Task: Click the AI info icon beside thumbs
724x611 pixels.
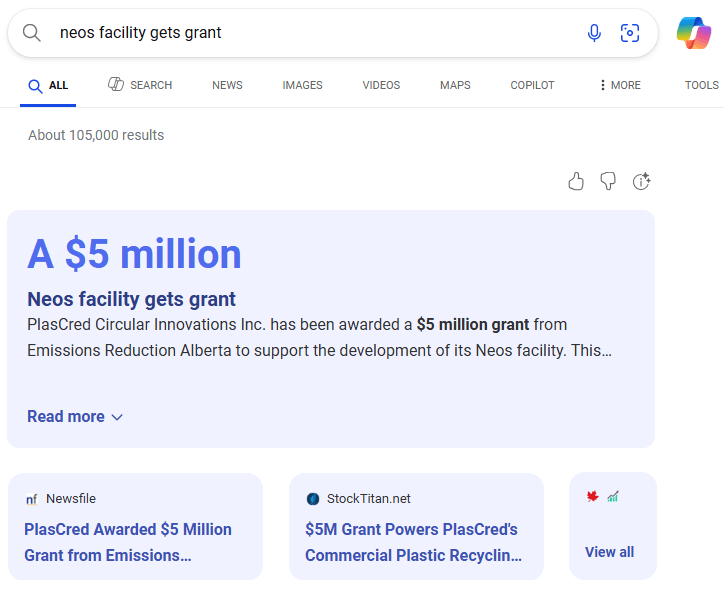Action: coord(642,181)
